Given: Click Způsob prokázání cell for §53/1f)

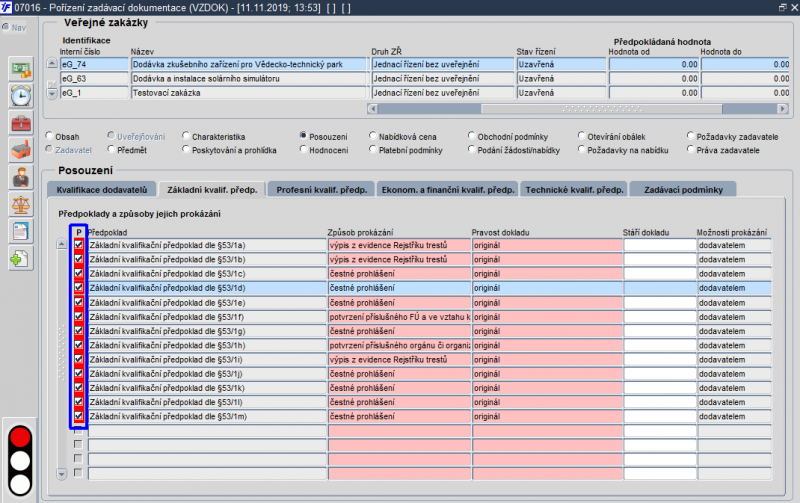Looking at the screenshot, I should tap(399, 317).
